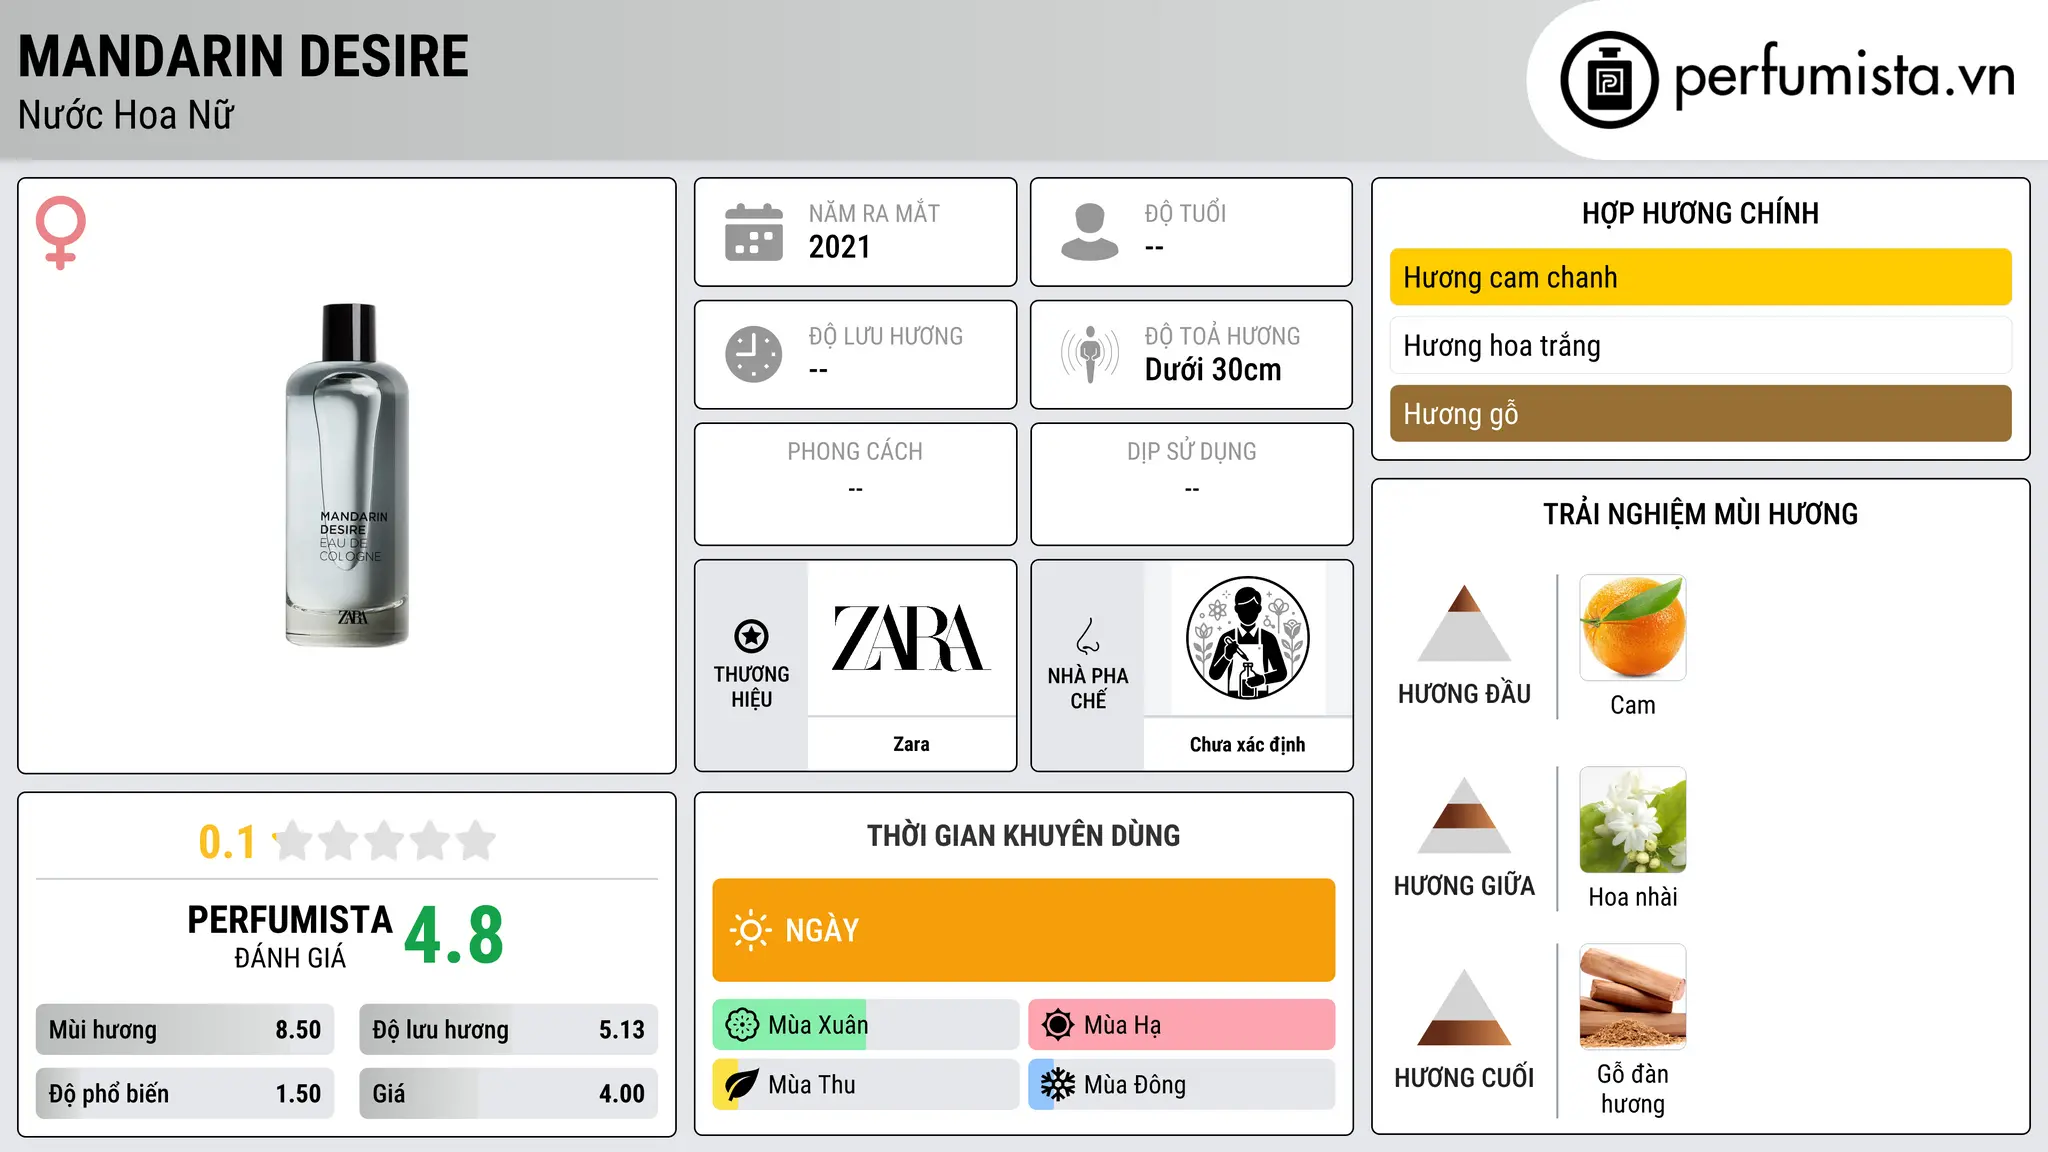Screen dimensions: 2048x1152
Task: Click the yellow Hương cam chanh bar
Action: (1700, 277)
